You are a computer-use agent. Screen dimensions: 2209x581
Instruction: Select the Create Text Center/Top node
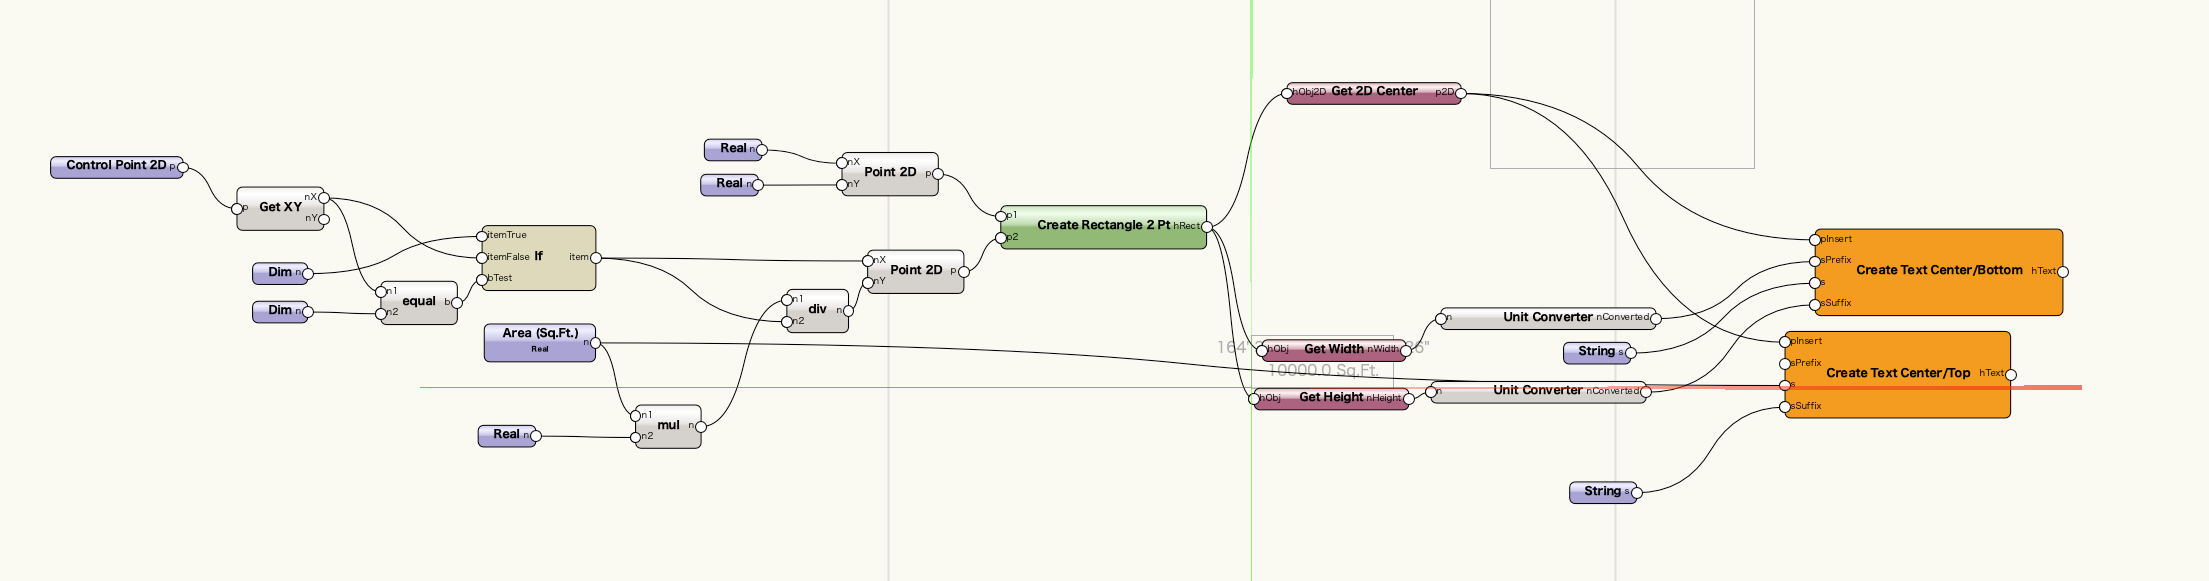[1897, 374]
